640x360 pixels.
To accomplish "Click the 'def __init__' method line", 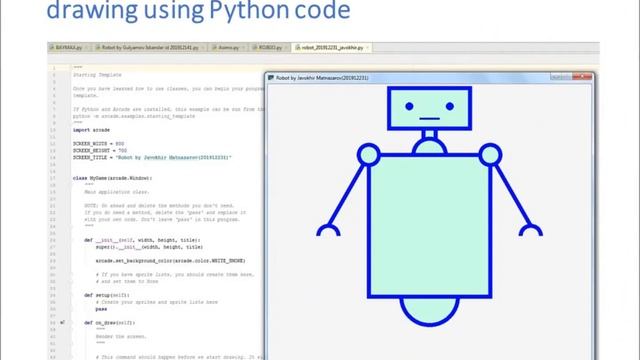I will (142, 240).
